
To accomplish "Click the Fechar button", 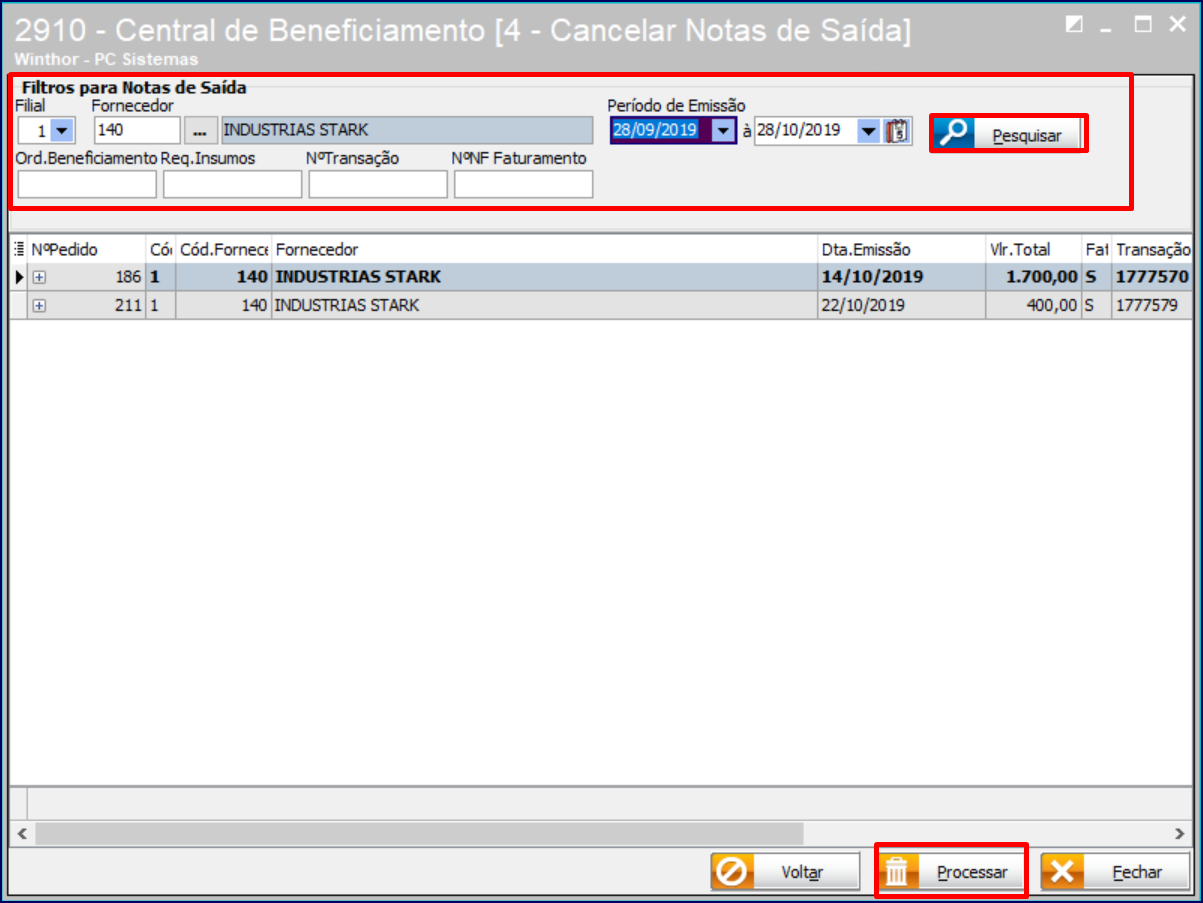I will pos(1115,872).
